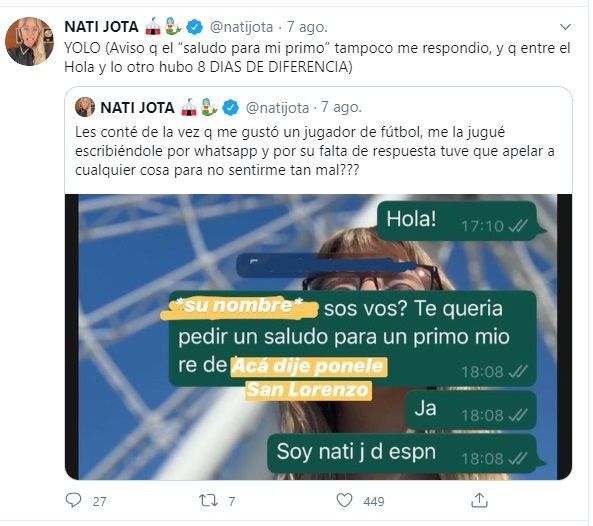Open the main NATI JOTA profile avatar

(x=29, y=41)
